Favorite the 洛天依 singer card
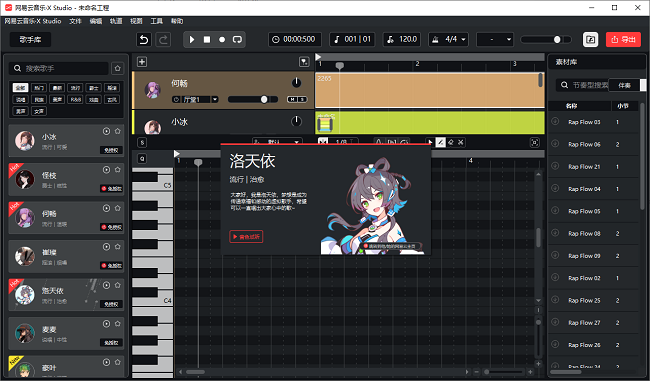This screenshot has width=650, height=381. (118, 285)
